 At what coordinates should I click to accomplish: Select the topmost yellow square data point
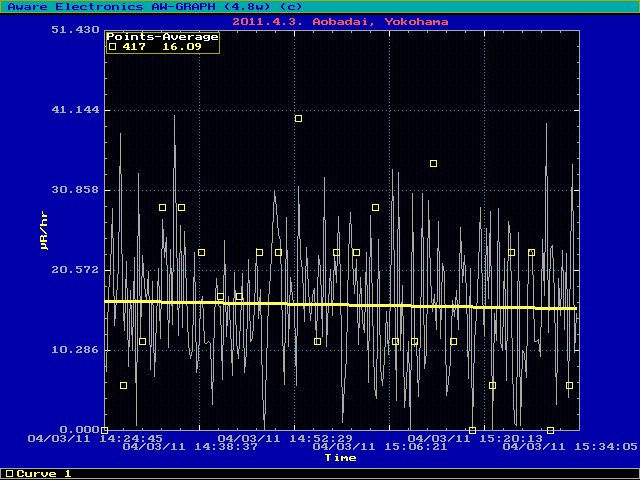tap(298, 119)
